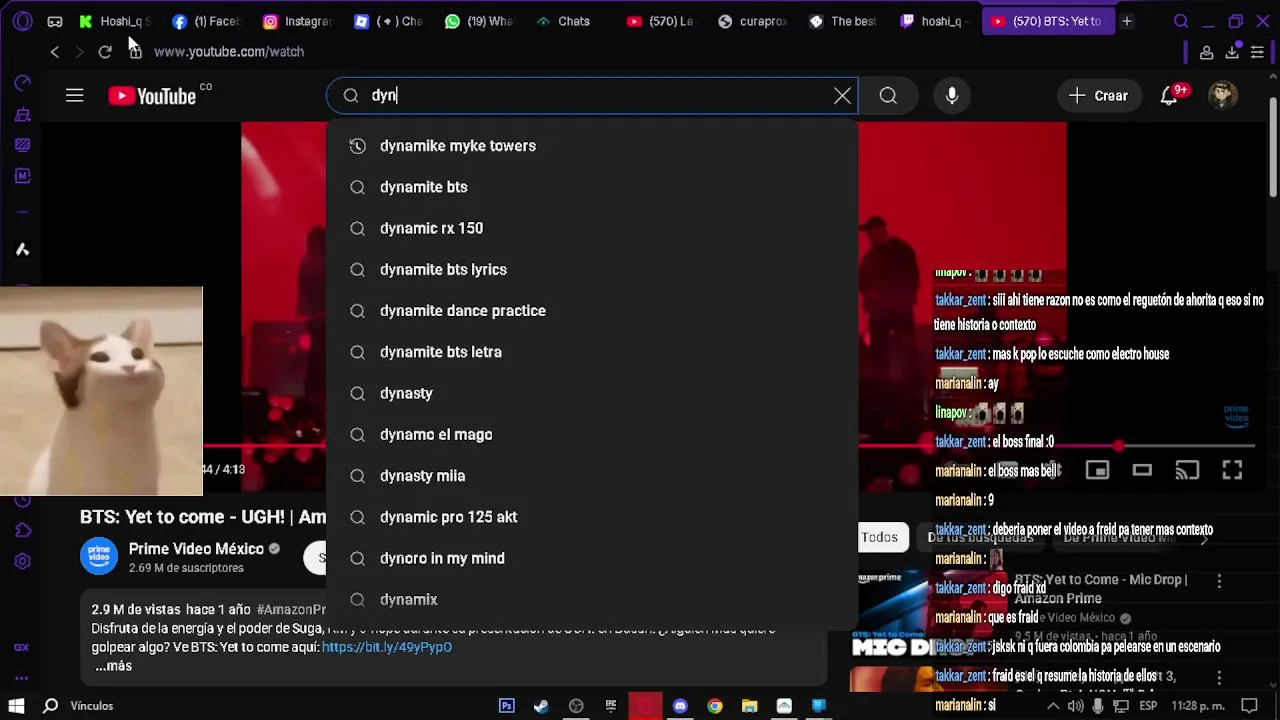This screenshot has width=1280, height=720.
Task: Launch Photoshop from the taskbar
Action: click(507, 706)
